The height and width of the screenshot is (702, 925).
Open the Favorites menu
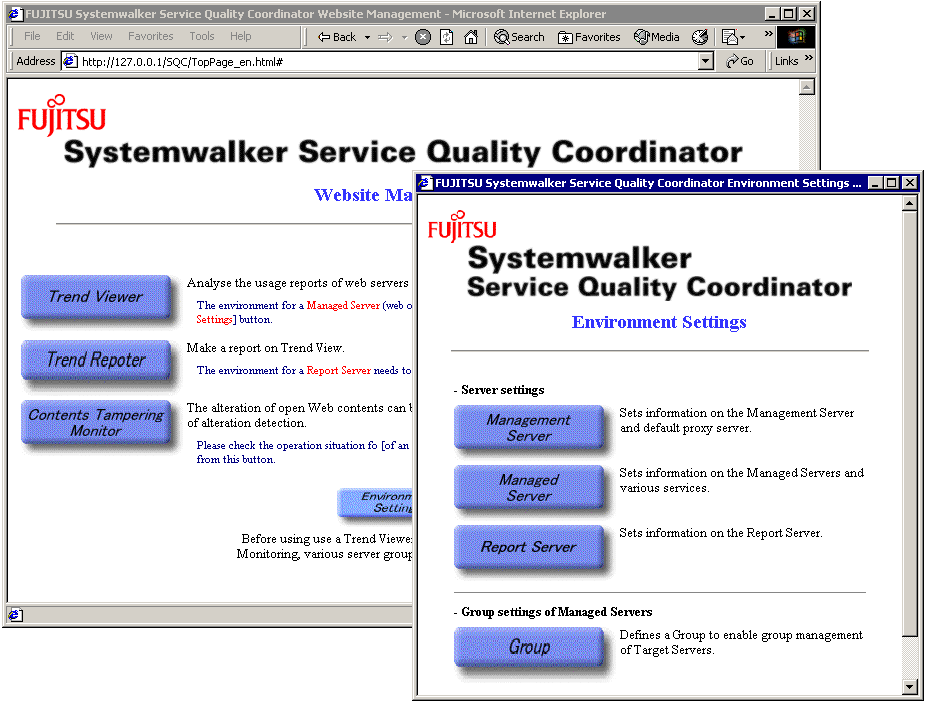[x=150, y=36]
